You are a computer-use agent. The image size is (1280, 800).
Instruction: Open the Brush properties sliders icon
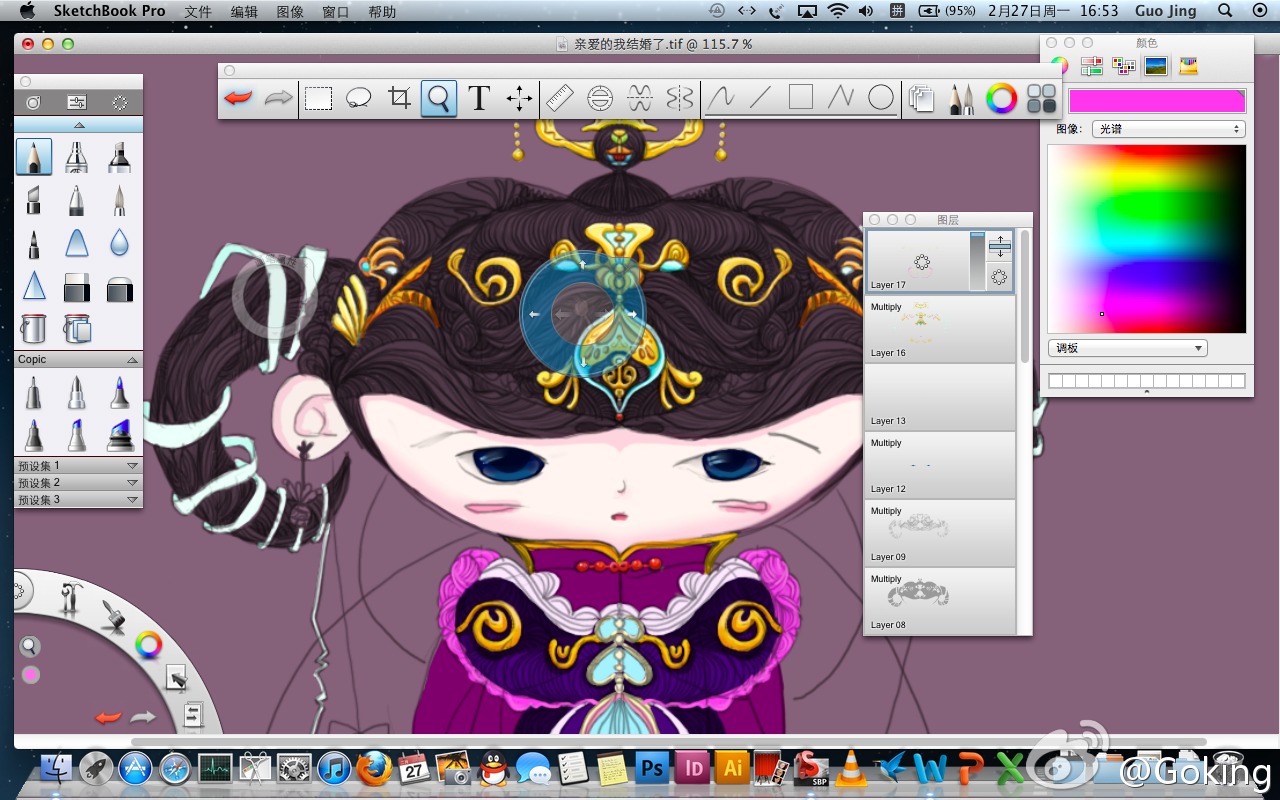77,102
